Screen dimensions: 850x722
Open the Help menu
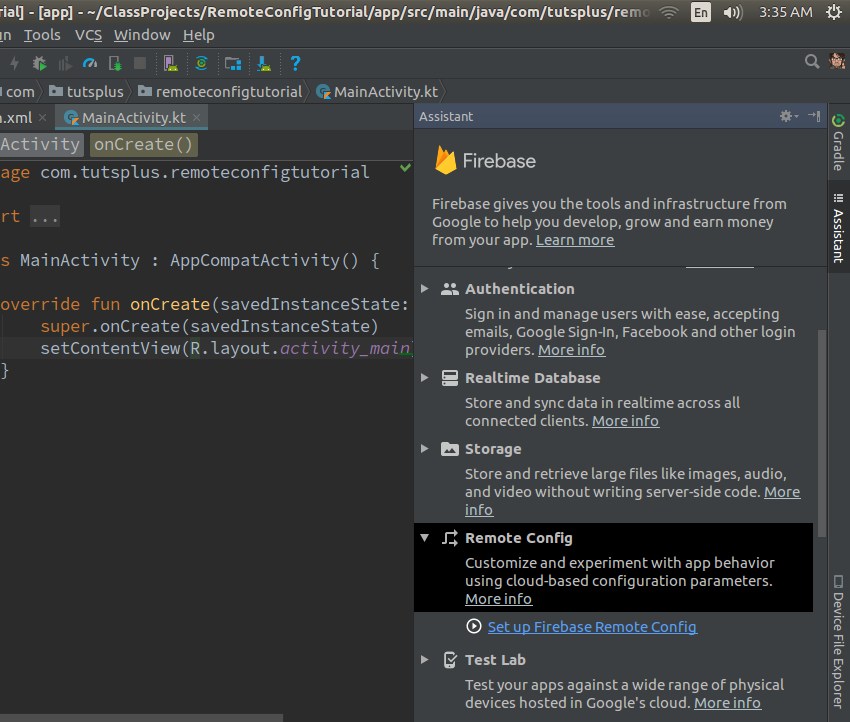[198, 35]
